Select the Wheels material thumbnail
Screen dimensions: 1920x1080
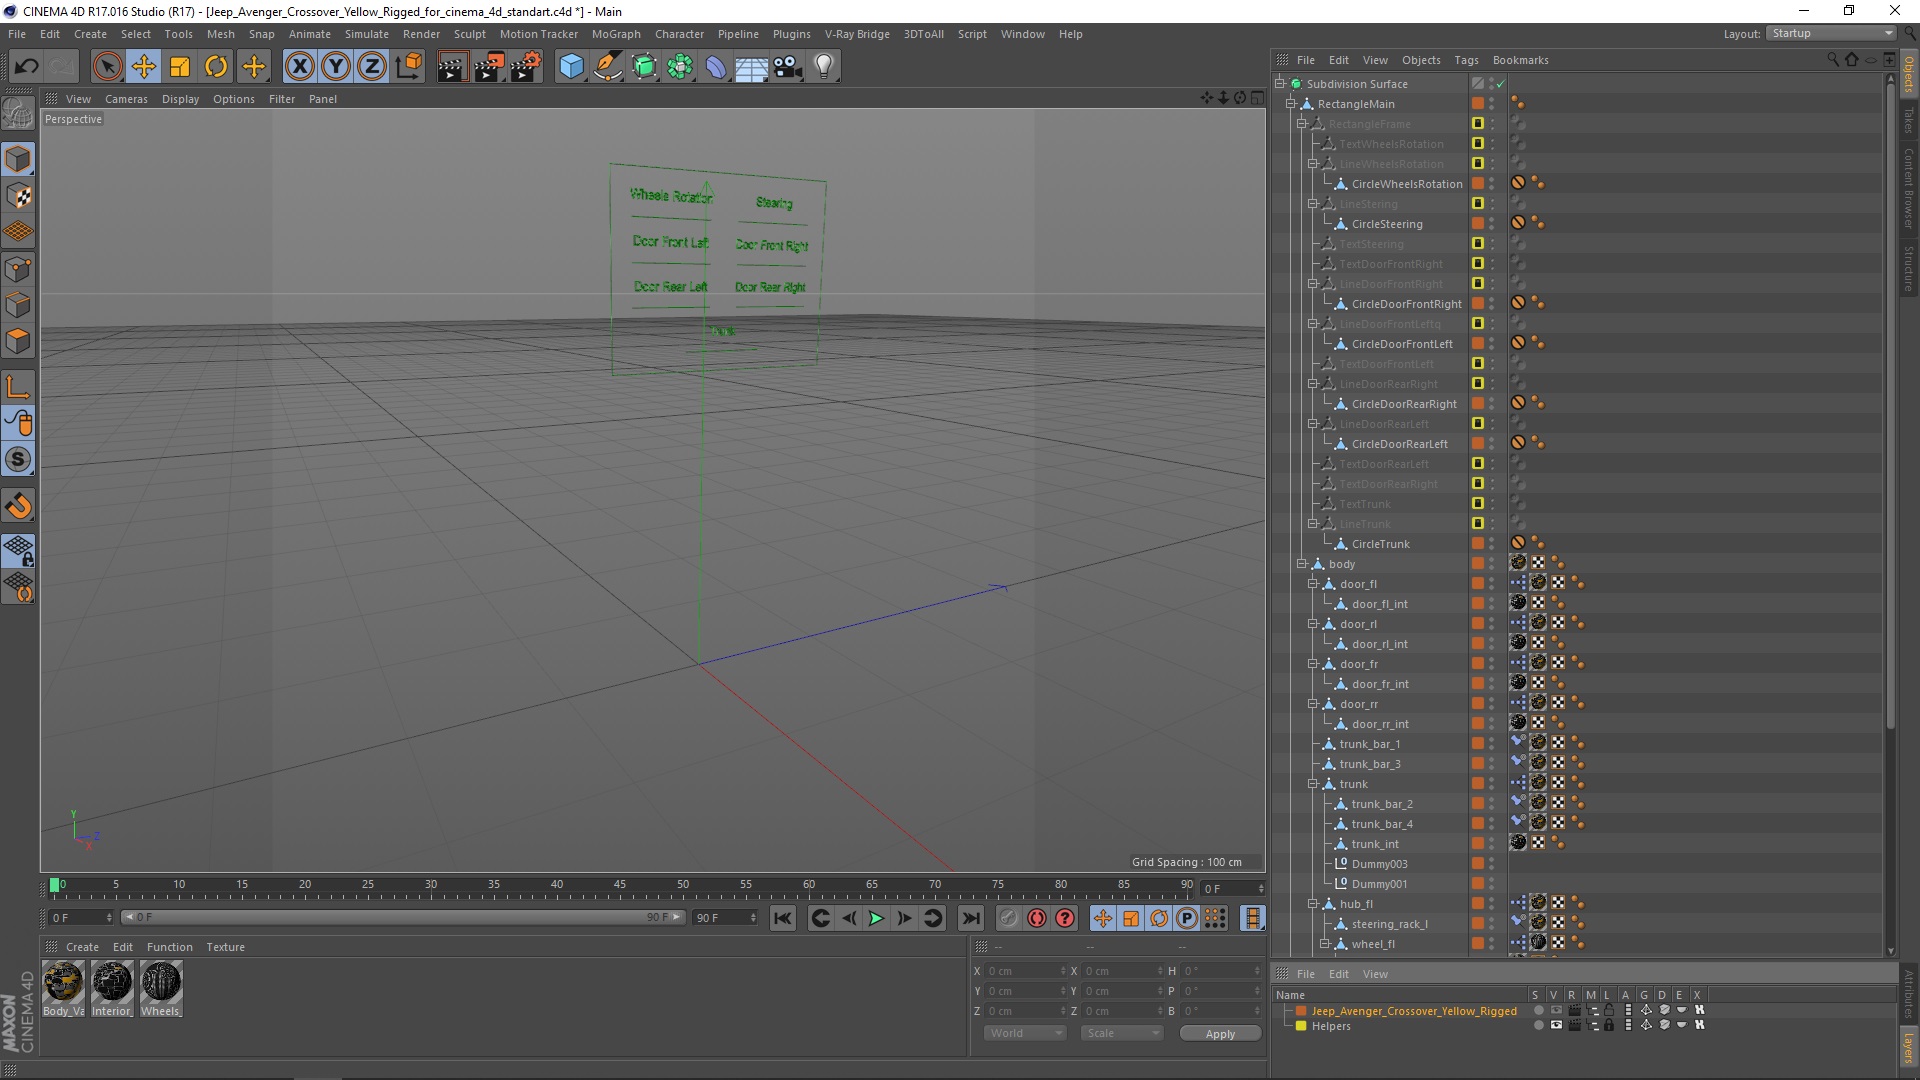point(161,982)
